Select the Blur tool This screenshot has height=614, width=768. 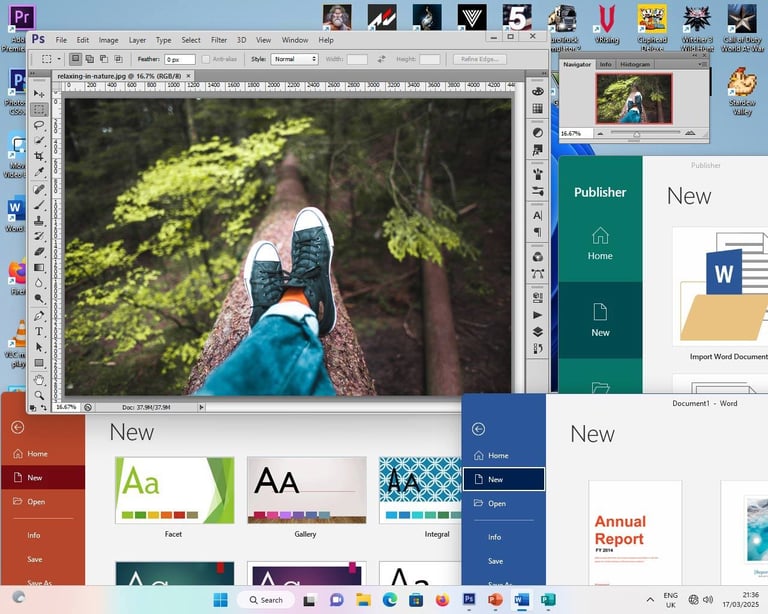(39, 283)
